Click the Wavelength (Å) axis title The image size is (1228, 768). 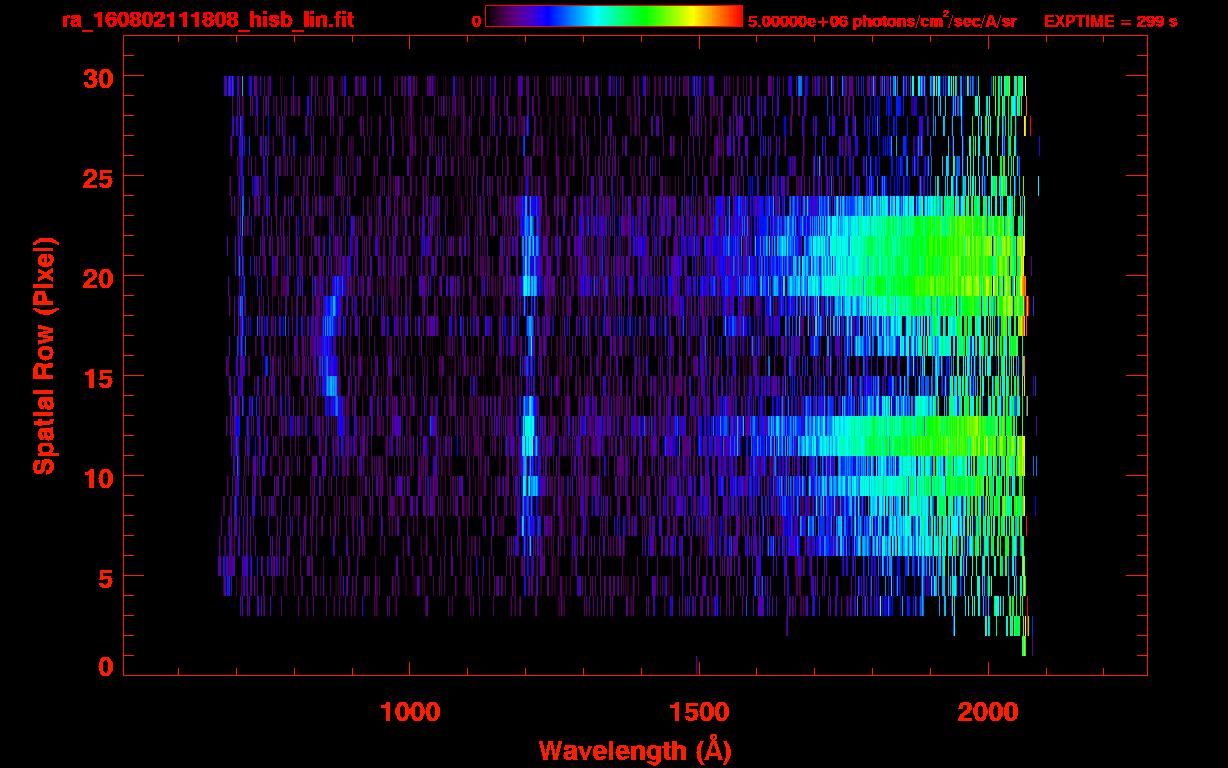click(635, 750)
